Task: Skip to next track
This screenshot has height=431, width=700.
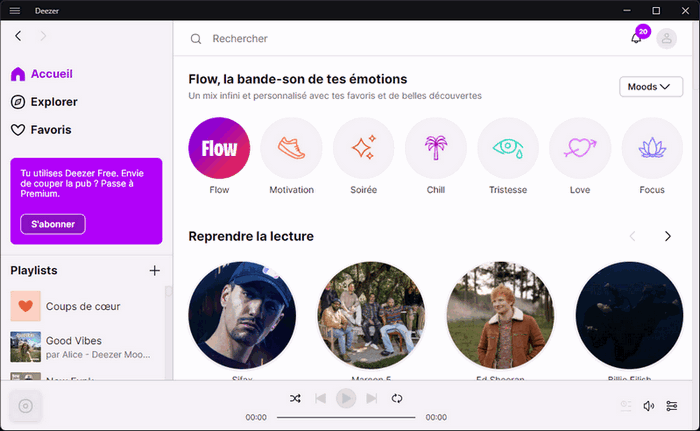Action: (371, 398)
